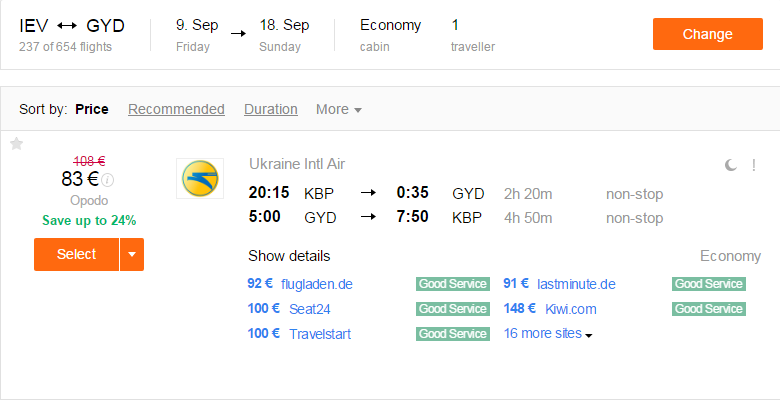Click the orange Change search button
The height and width of the screenshot is (400, 780).
point(707,34)
